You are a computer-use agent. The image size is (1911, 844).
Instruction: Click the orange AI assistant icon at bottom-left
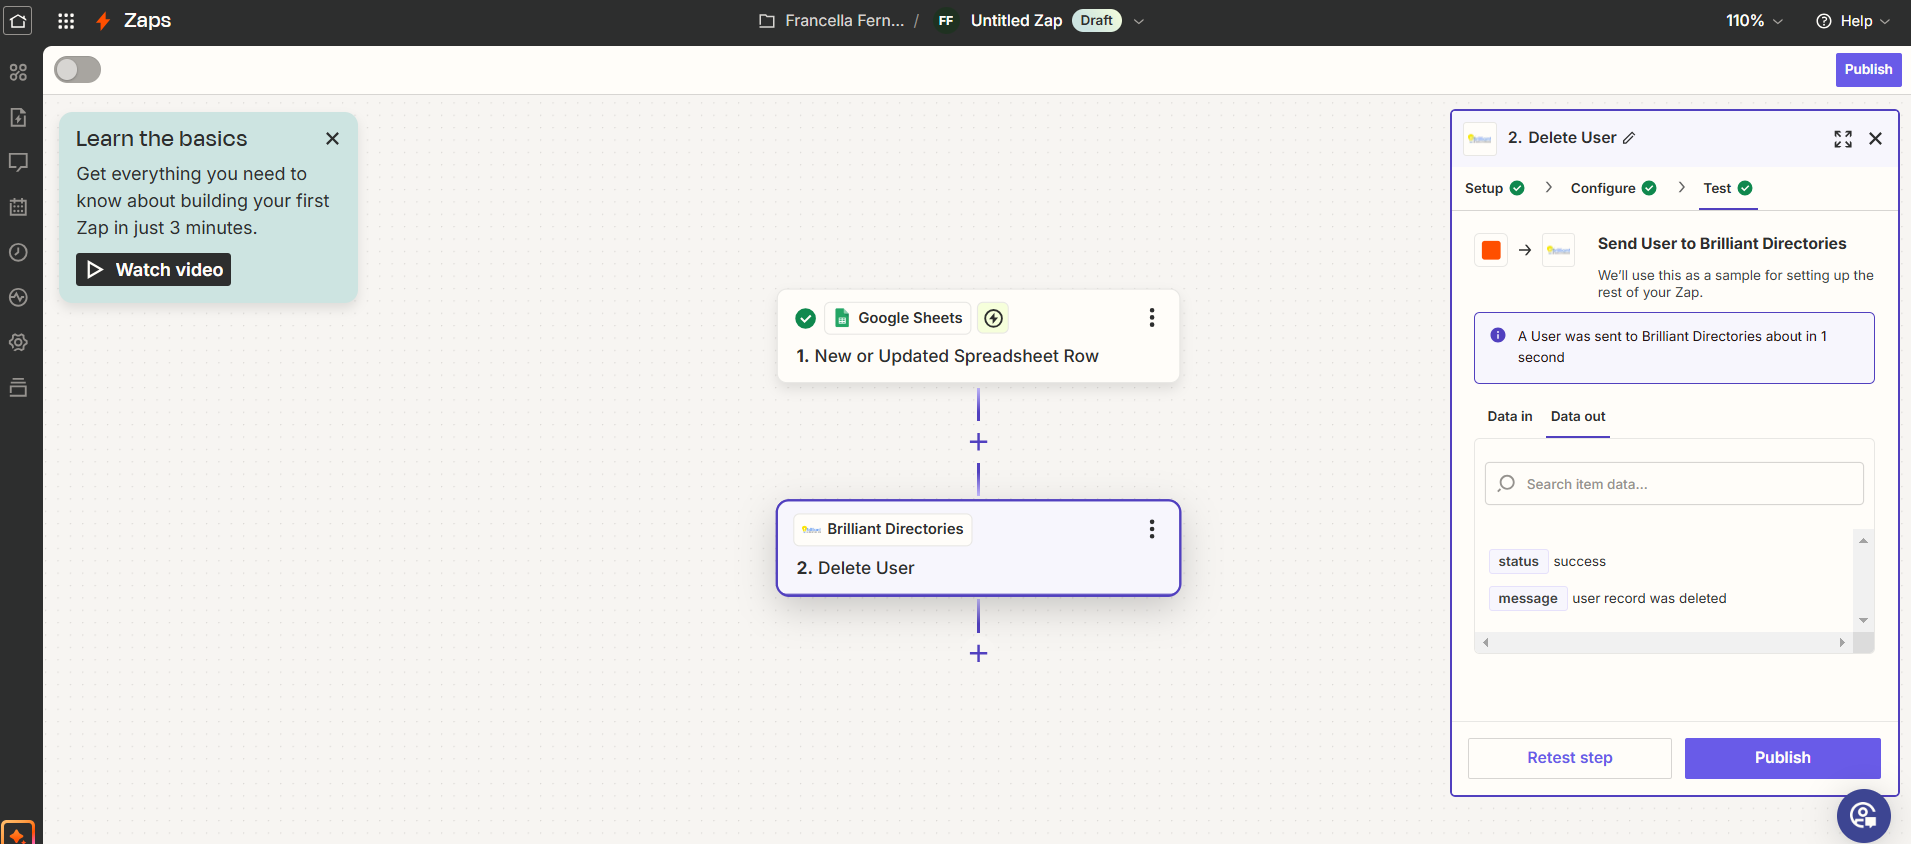coord(18,833)
